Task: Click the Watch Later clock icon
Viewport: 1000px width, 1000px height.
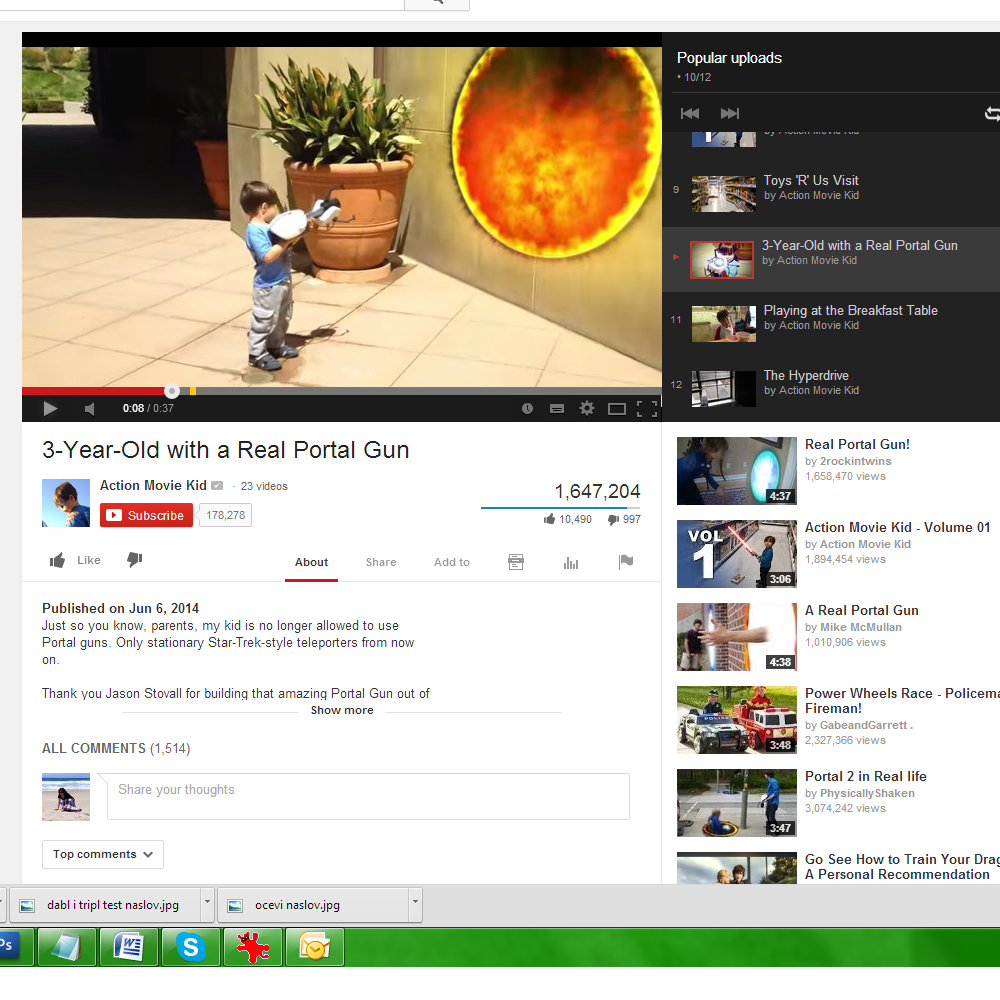Action: (x=528, y=408)
